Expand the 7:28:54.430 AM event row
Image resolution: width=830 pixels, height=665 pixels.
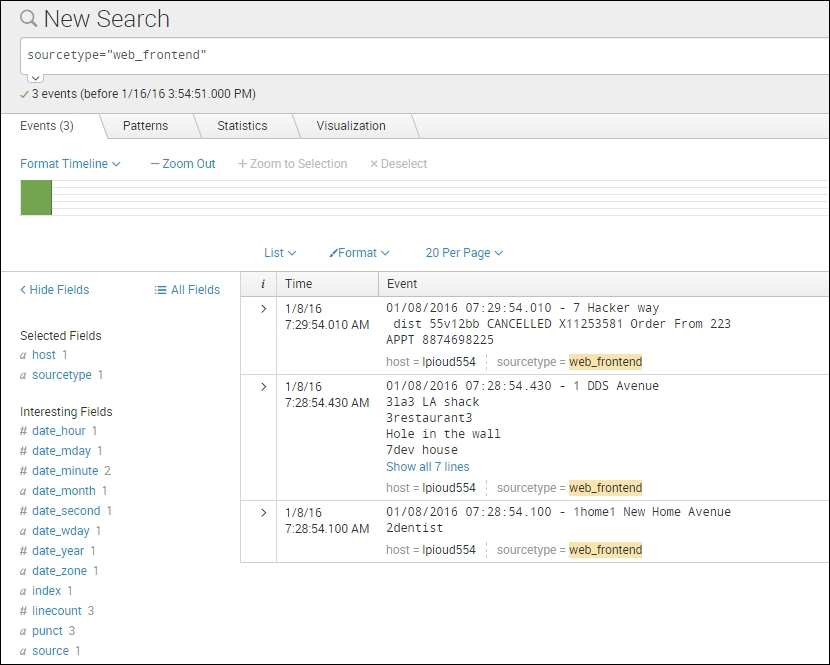coord(264,387)
